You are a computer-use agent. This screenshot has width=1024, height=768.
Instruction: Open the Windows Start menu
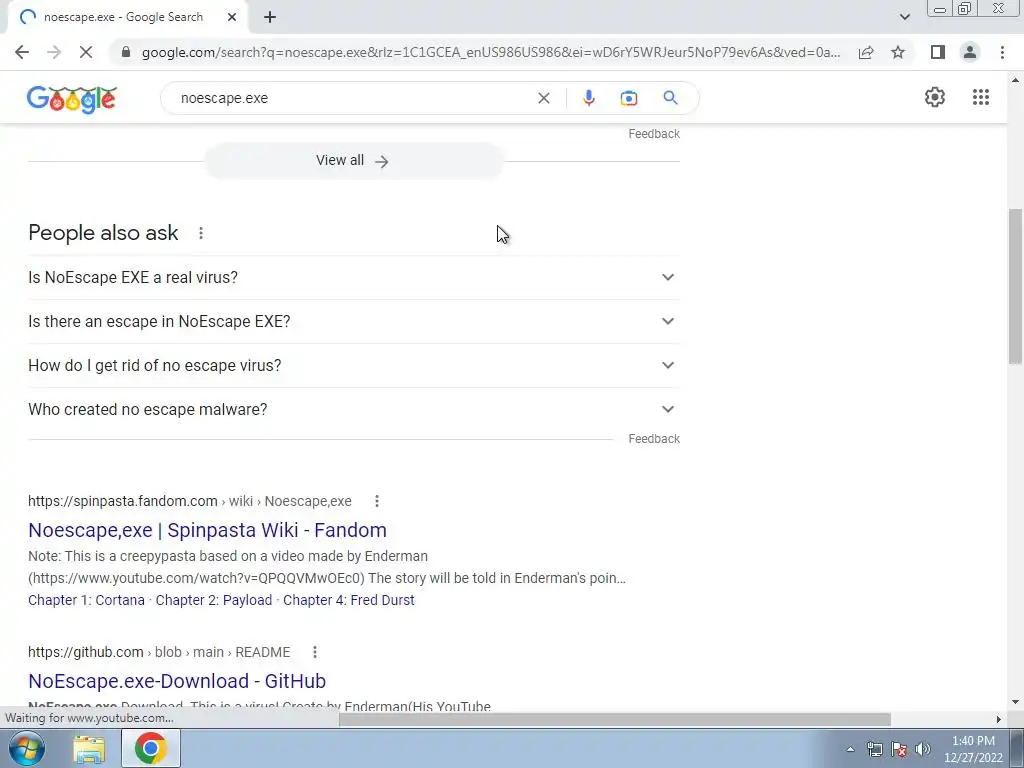pyautogui.click(x=26, y=748)
